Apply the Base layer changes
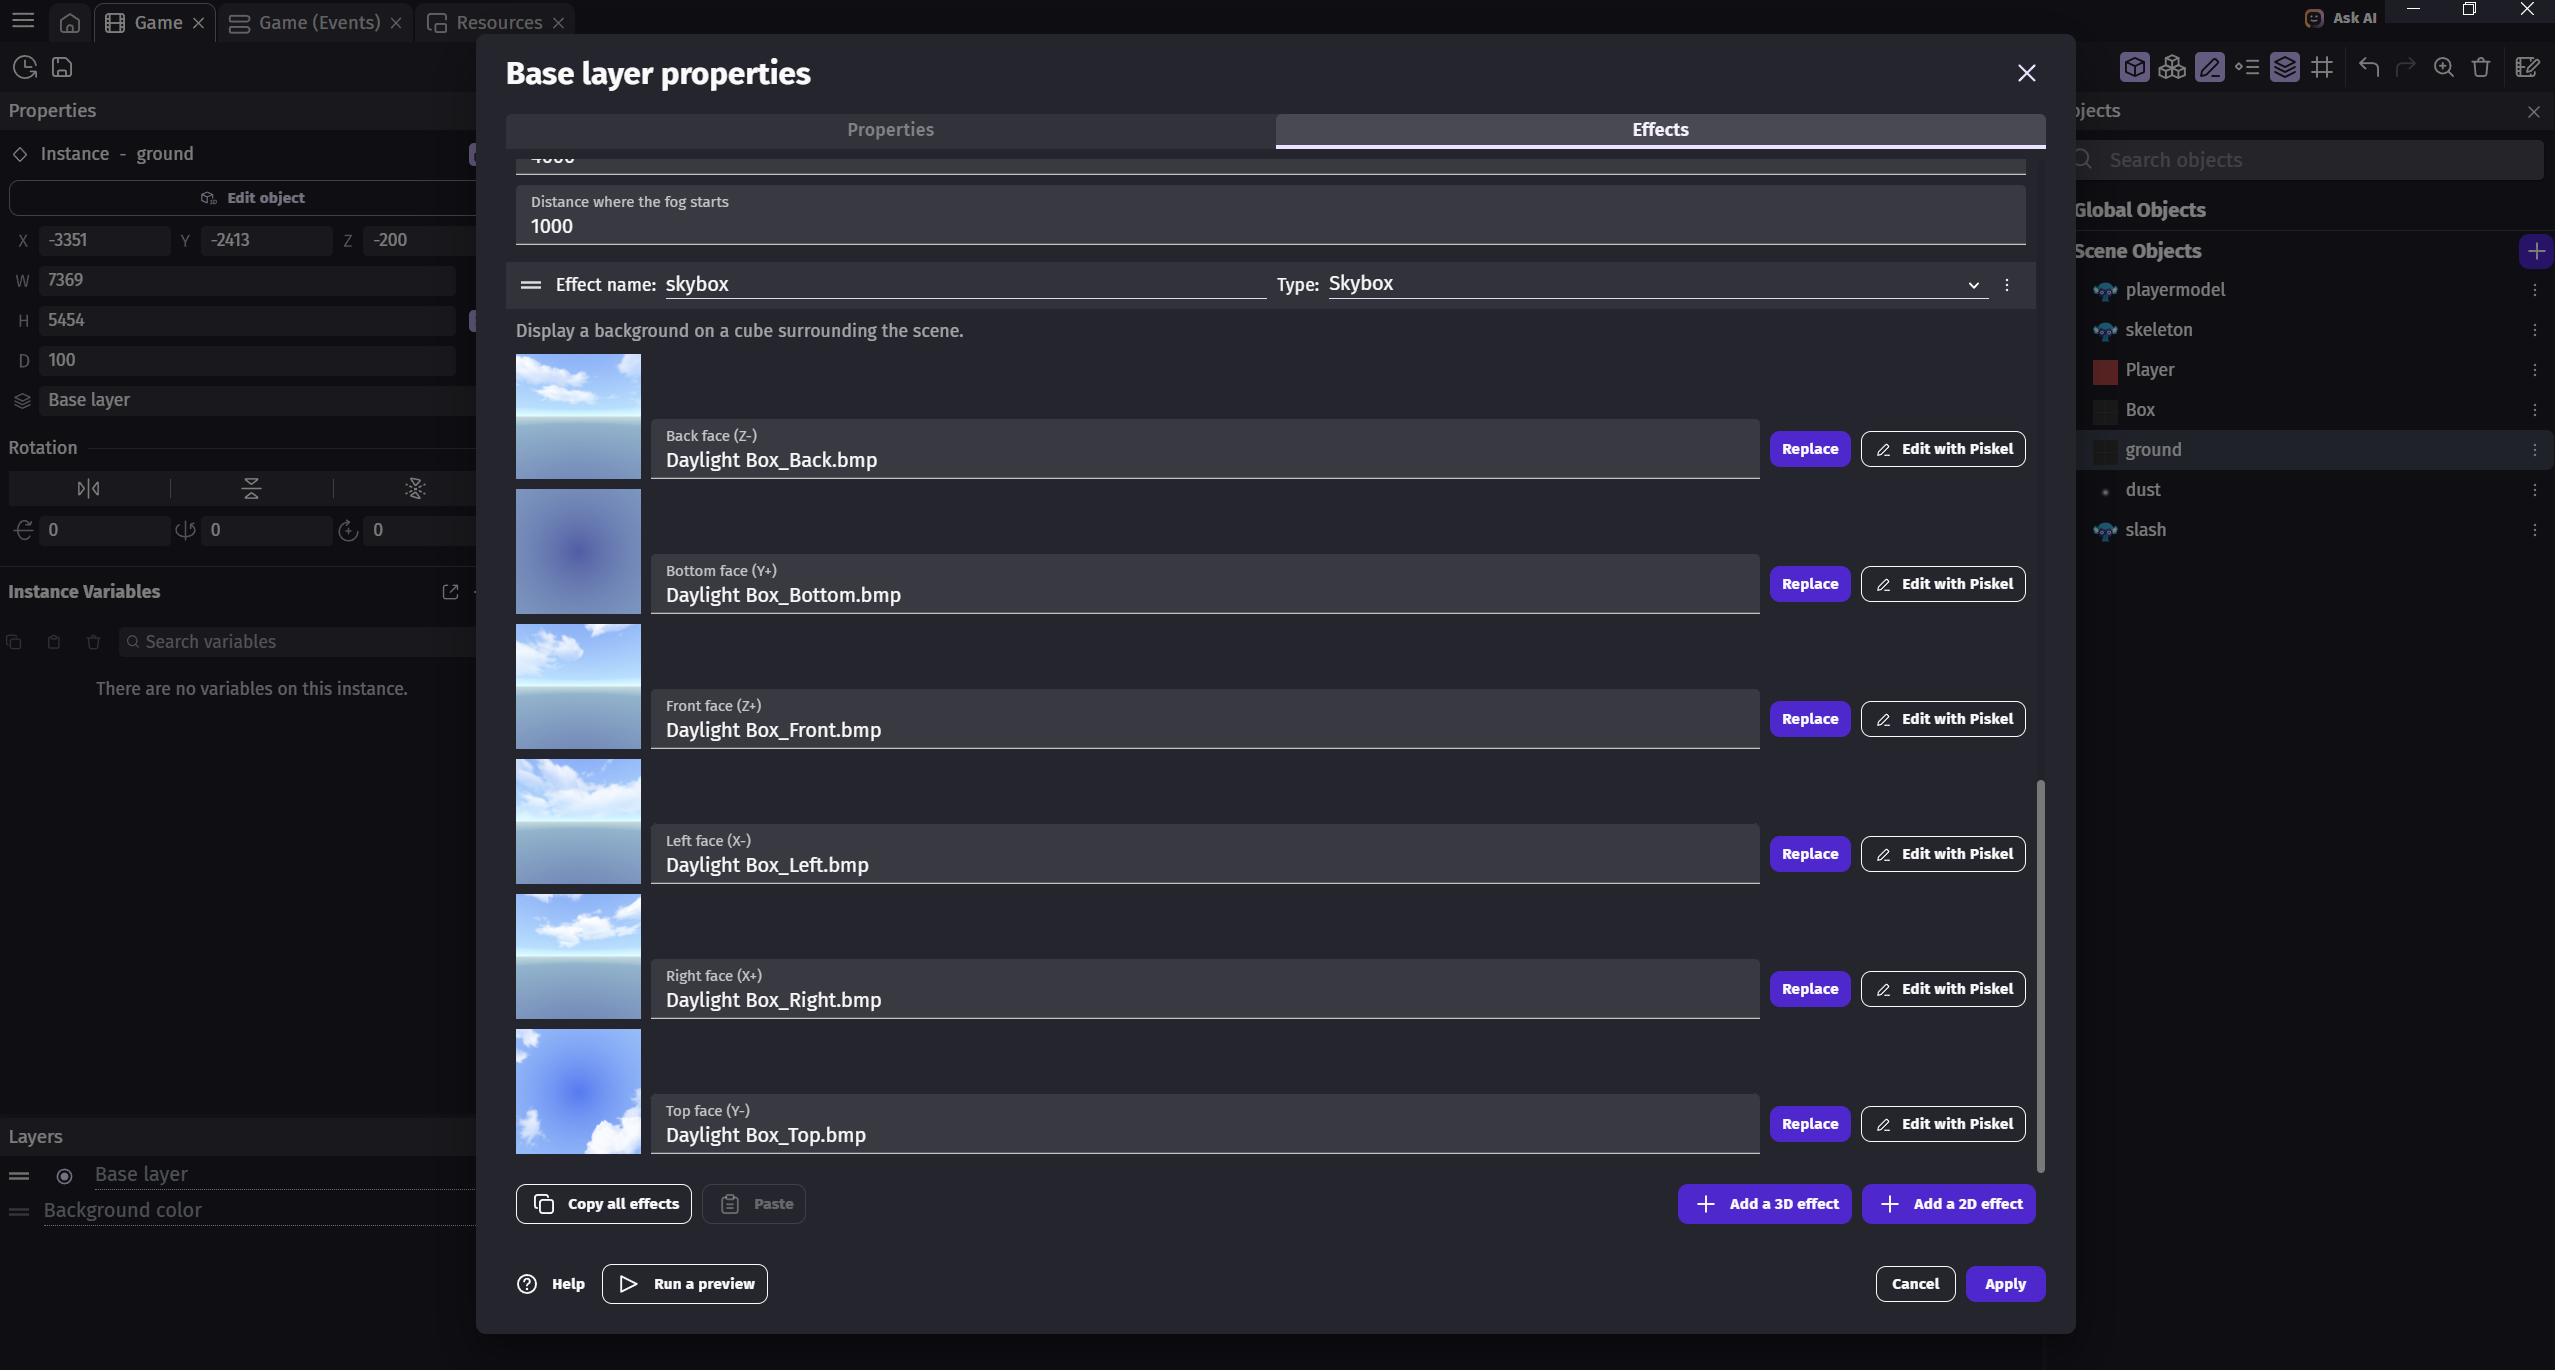This screenshot has width=2555, height=1370. pos(2005,1283)
